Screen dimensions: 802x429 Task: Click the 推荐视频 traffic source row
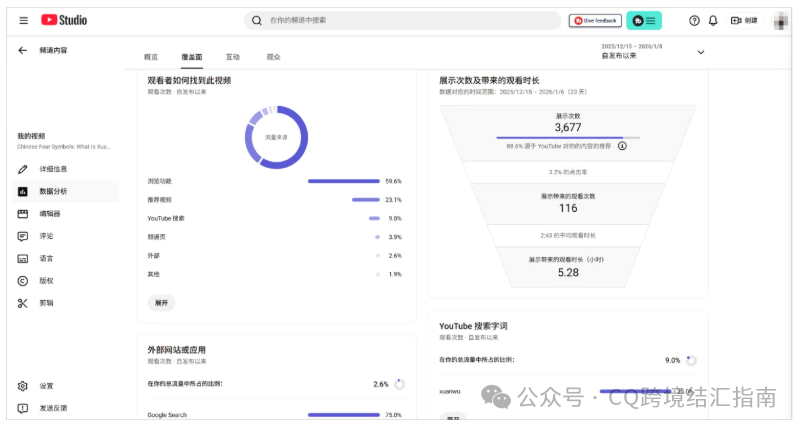tap(275, 199)
